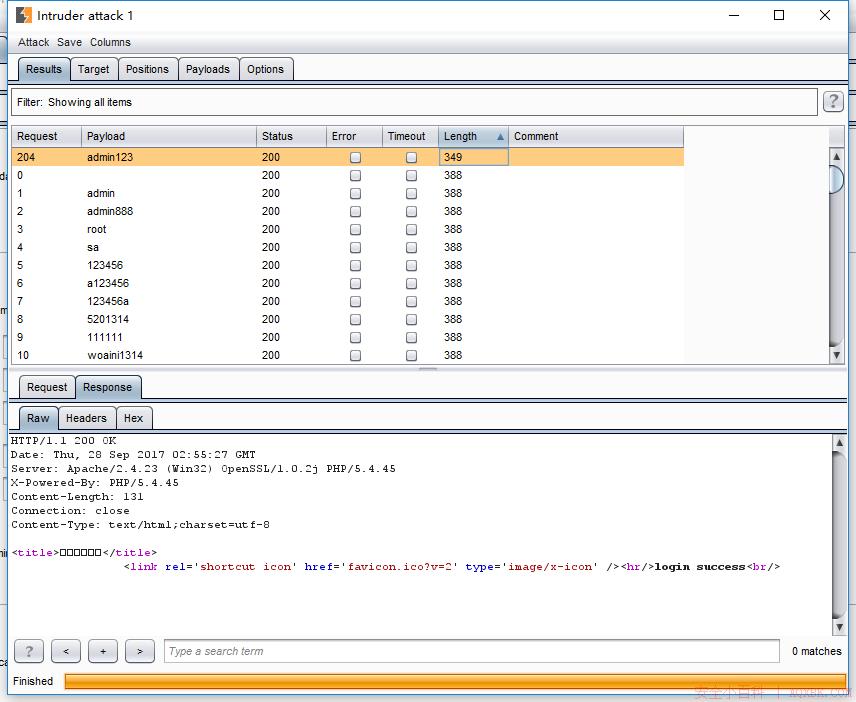This screenshot has width=856, height=702.
Task: Toggle Timeout checkbox for admin123 row
Action: pos(411,157)
